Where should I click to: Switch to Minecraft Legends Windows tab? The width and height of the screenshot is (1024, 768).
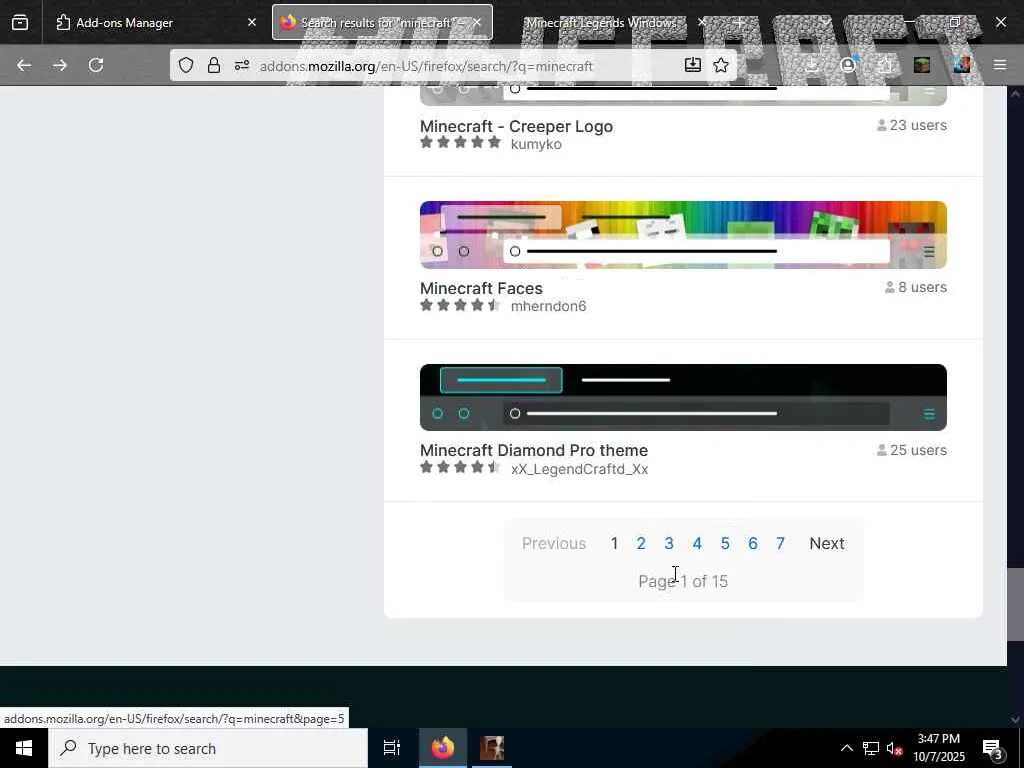[601, 22]
